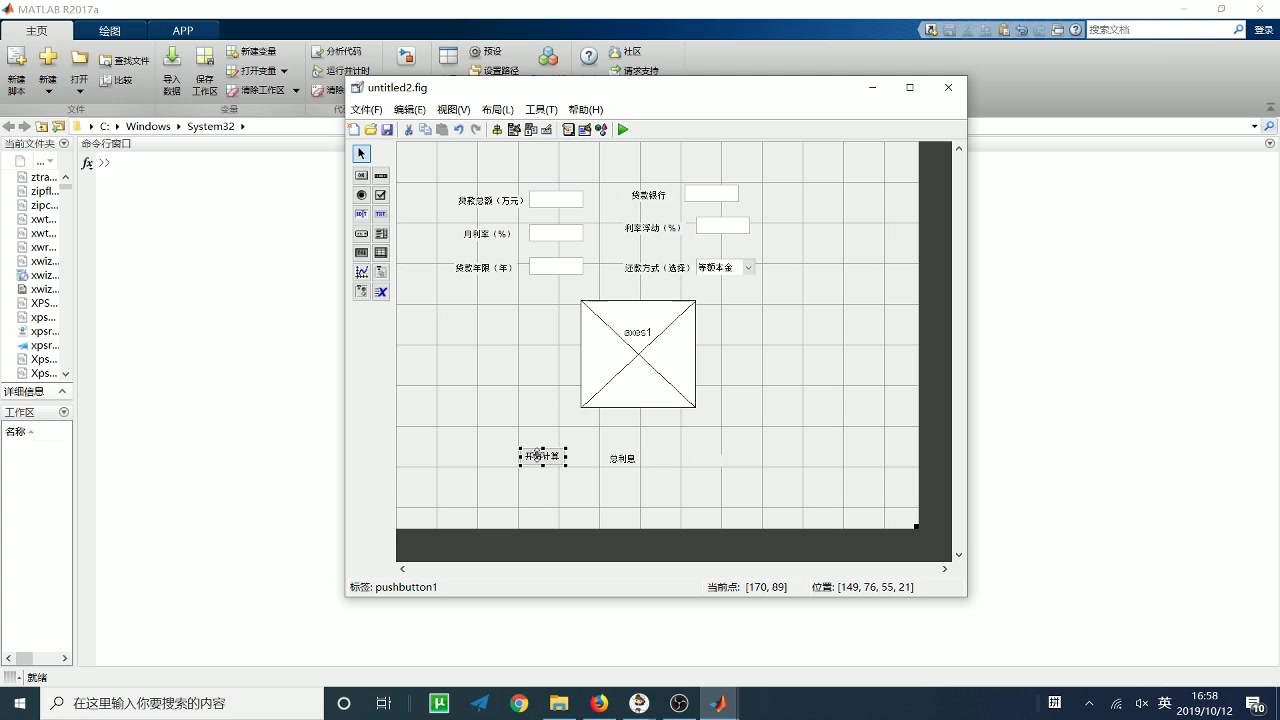Pick the Push Button component tool
Viewport: 1280px width, 720px height.
point(362,175)
